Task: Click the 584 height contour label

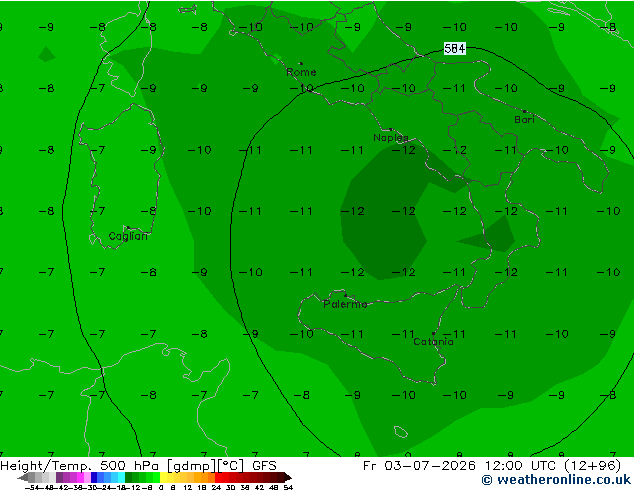Action: click(454, 49)
